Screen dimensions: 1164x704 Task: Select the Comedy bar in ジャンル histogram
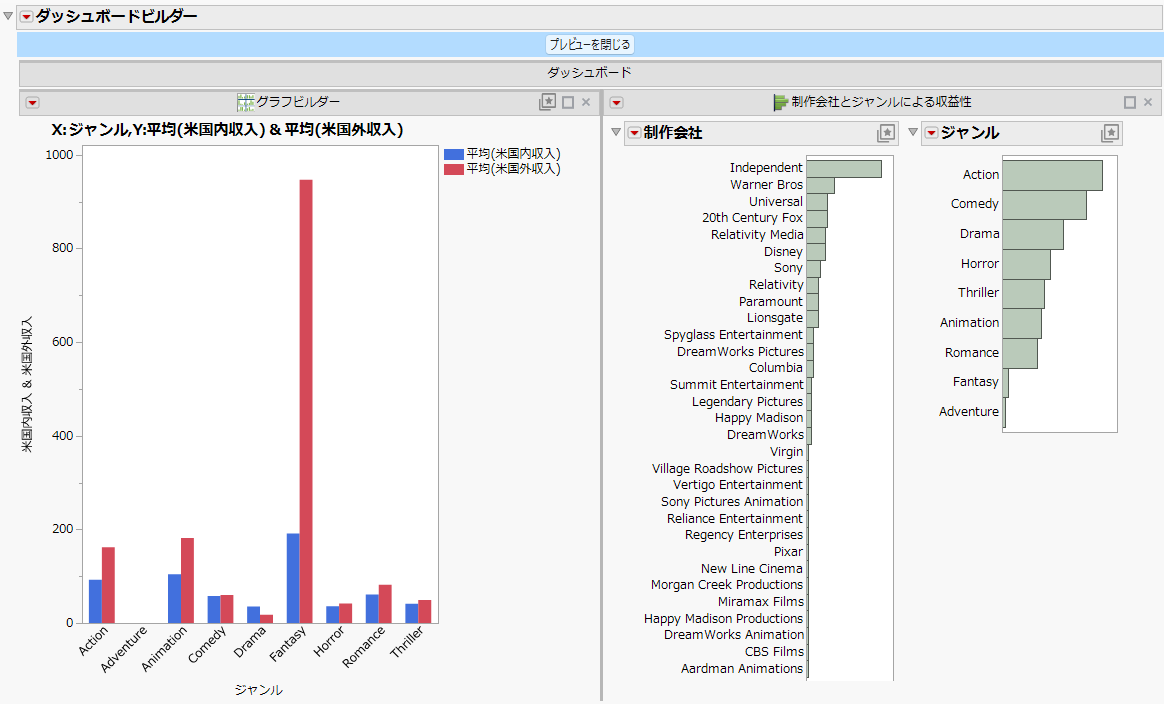click(x=1044, y=205)
